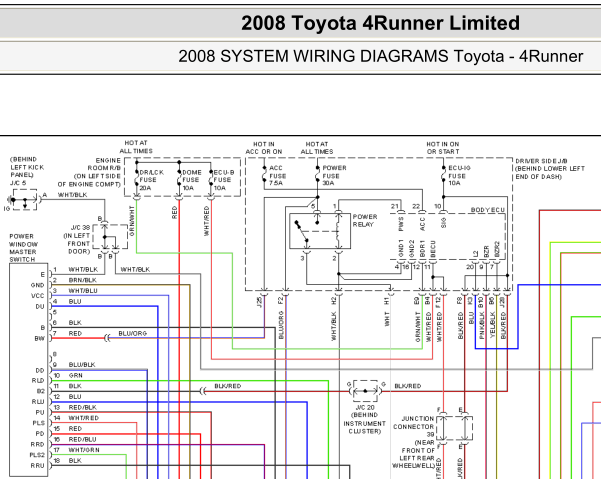Click the "F12" connector label

(x=438, y=302)
